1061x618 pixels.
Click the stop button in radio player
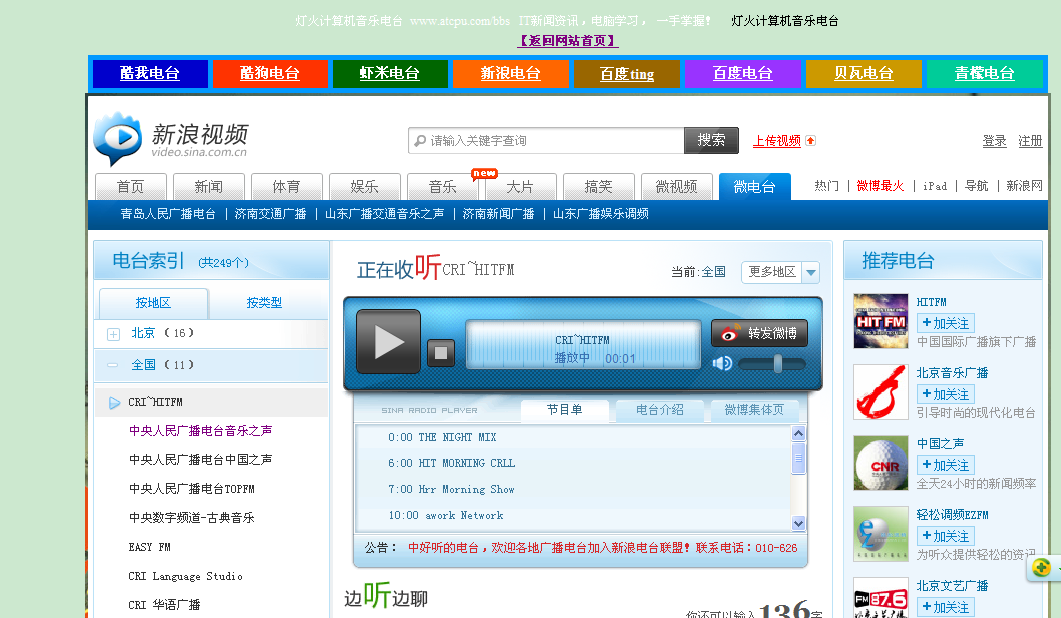click(x=441, y=353)
